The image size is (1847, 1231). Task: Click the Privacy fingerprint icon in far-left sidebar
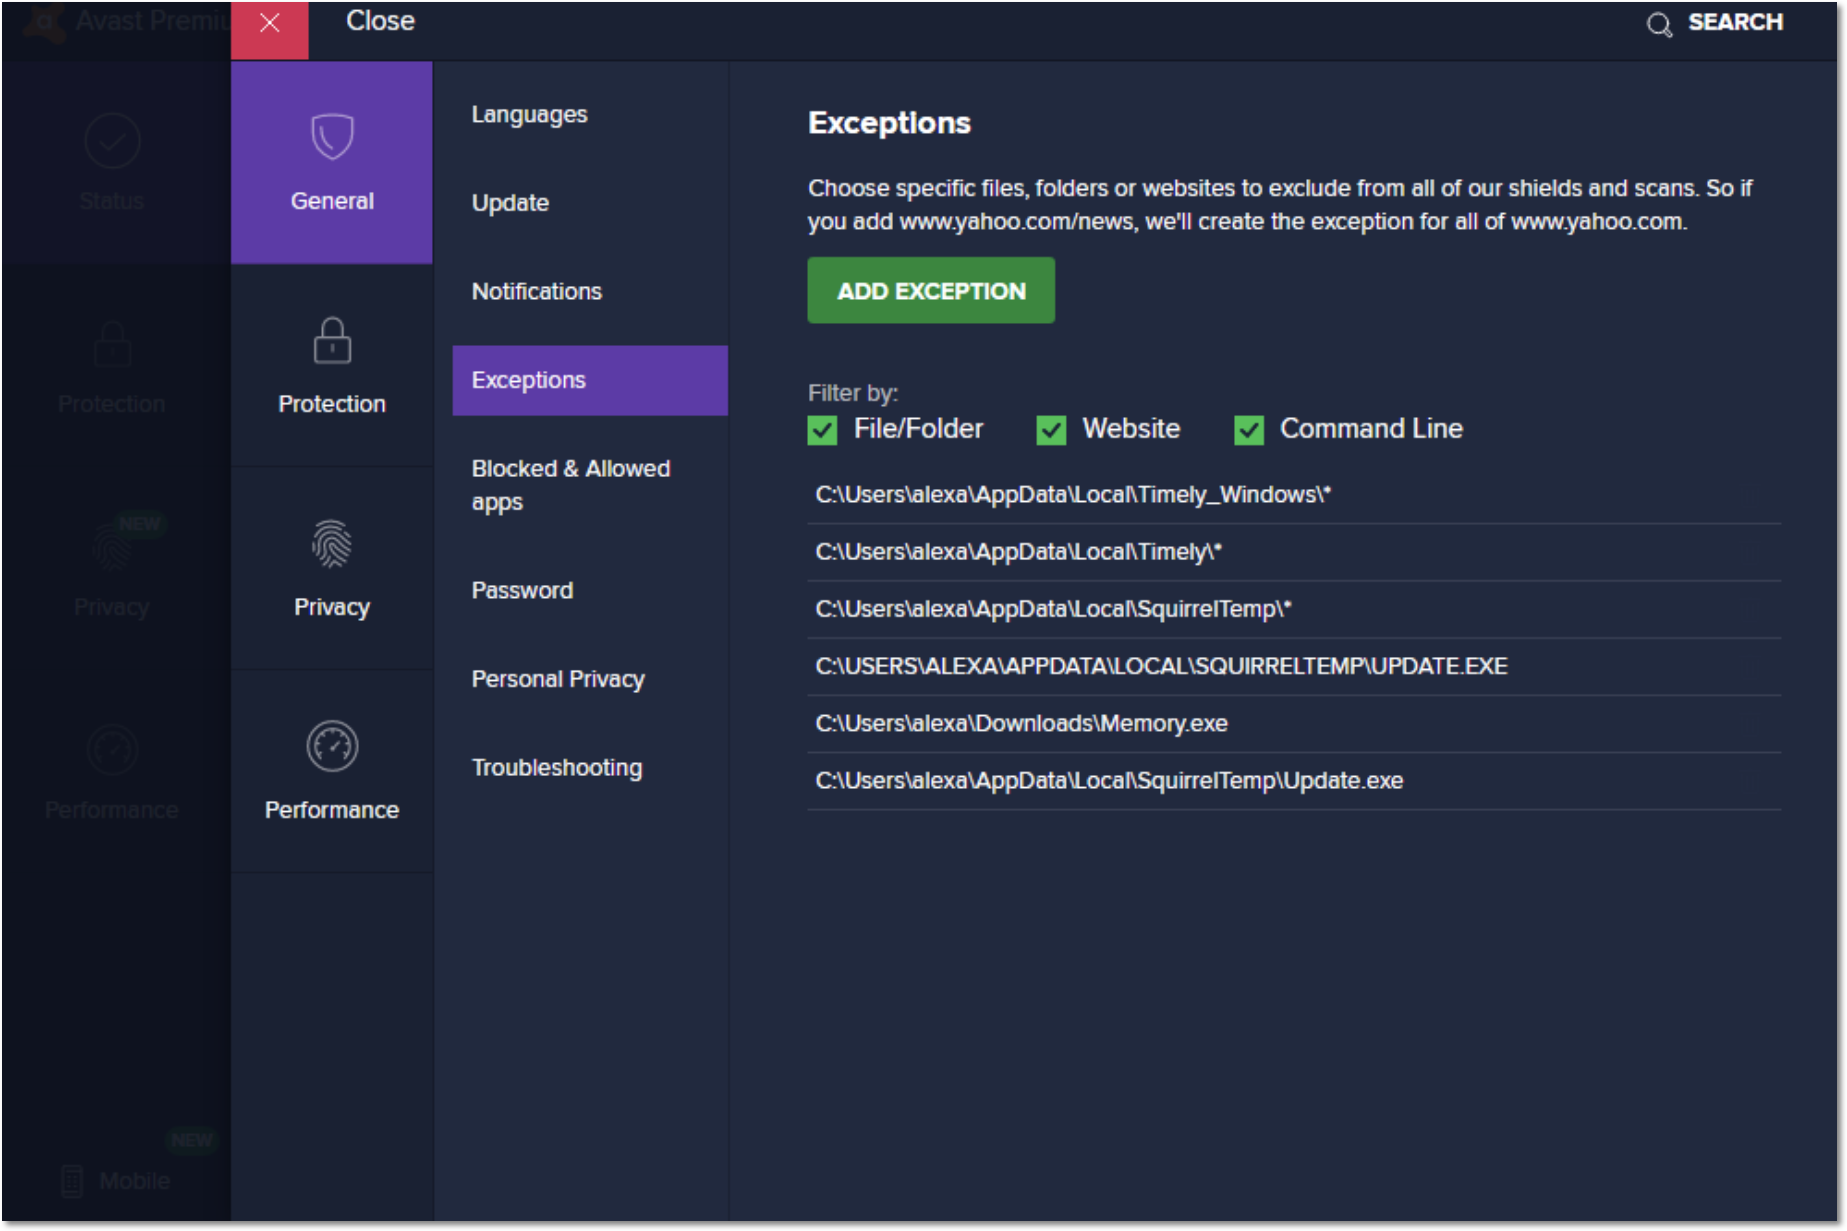[112, 546]
